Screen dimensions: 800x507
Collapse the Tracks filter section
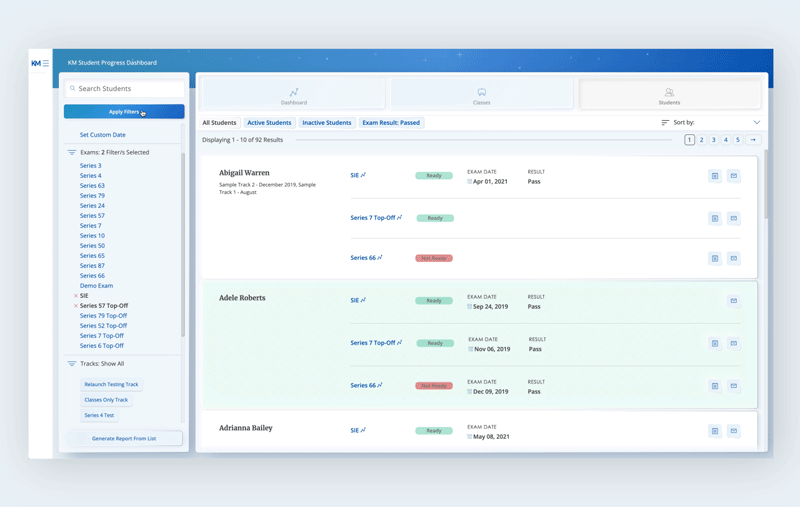[72, 364]
